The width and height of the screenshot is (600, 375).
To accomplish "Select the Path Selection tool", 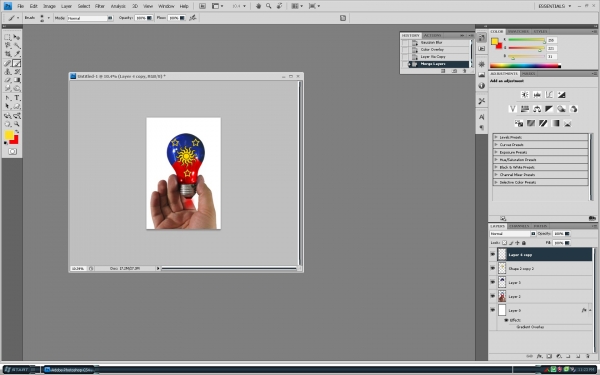I will tap(7, 106).
